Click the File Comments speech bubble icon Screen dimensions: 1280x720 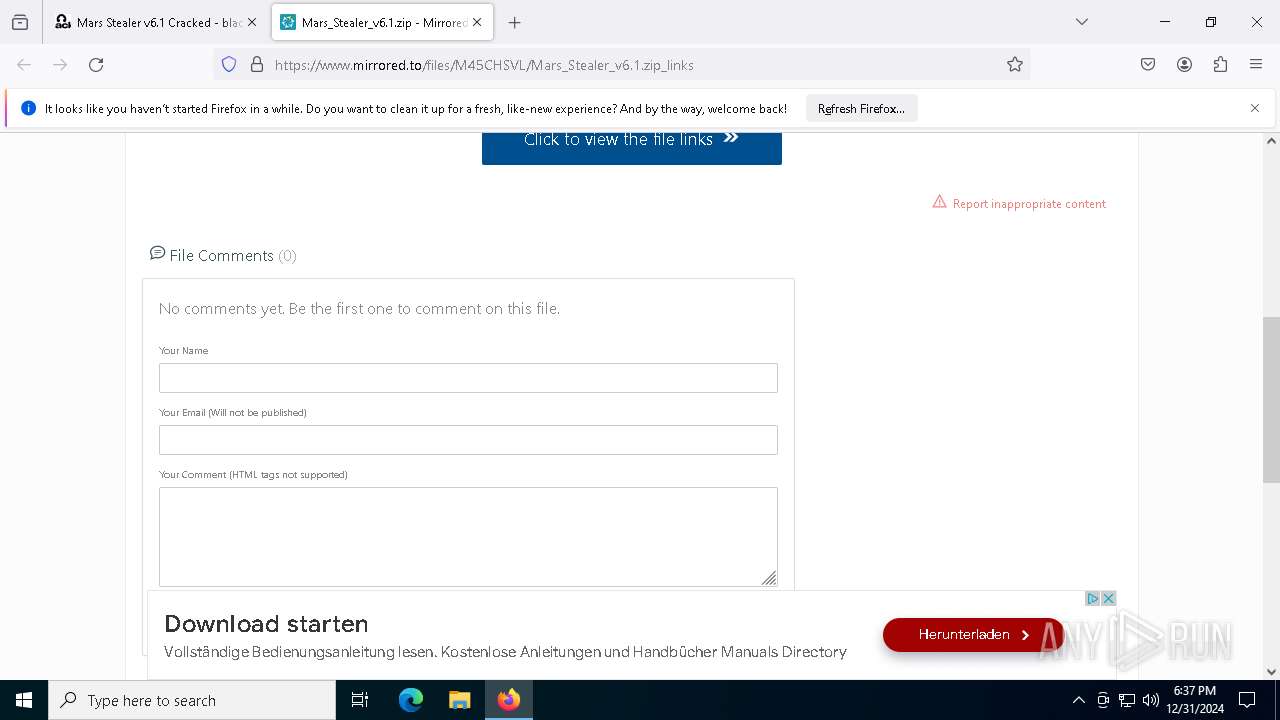click(157, 253)
